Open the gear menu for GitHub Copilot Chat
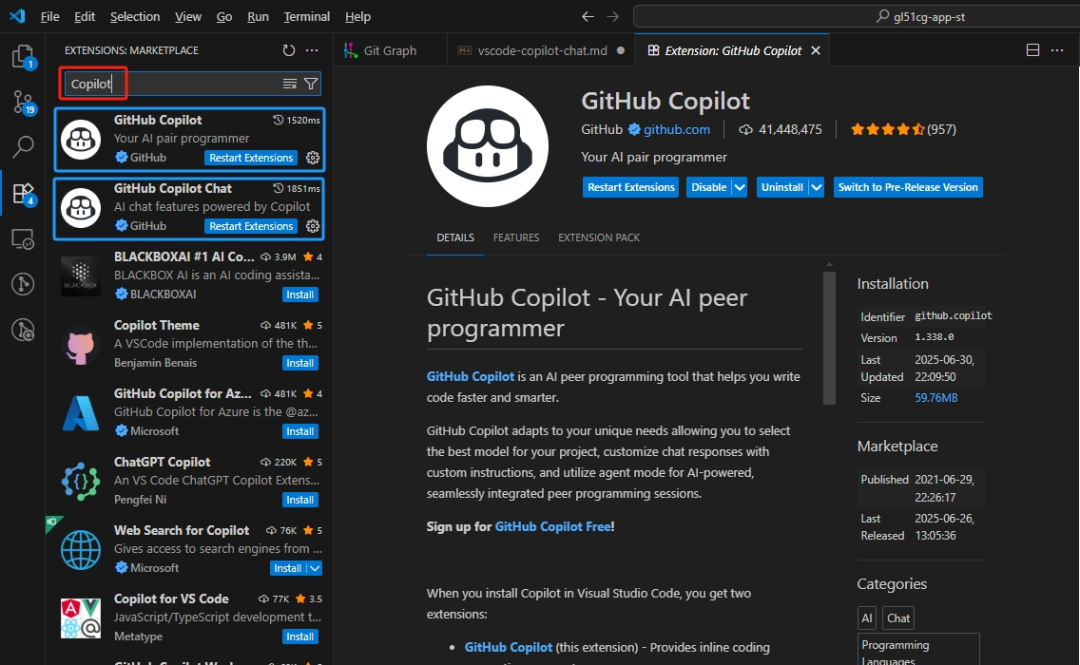This screenshot has width=1080, height=665. point(313,226)
